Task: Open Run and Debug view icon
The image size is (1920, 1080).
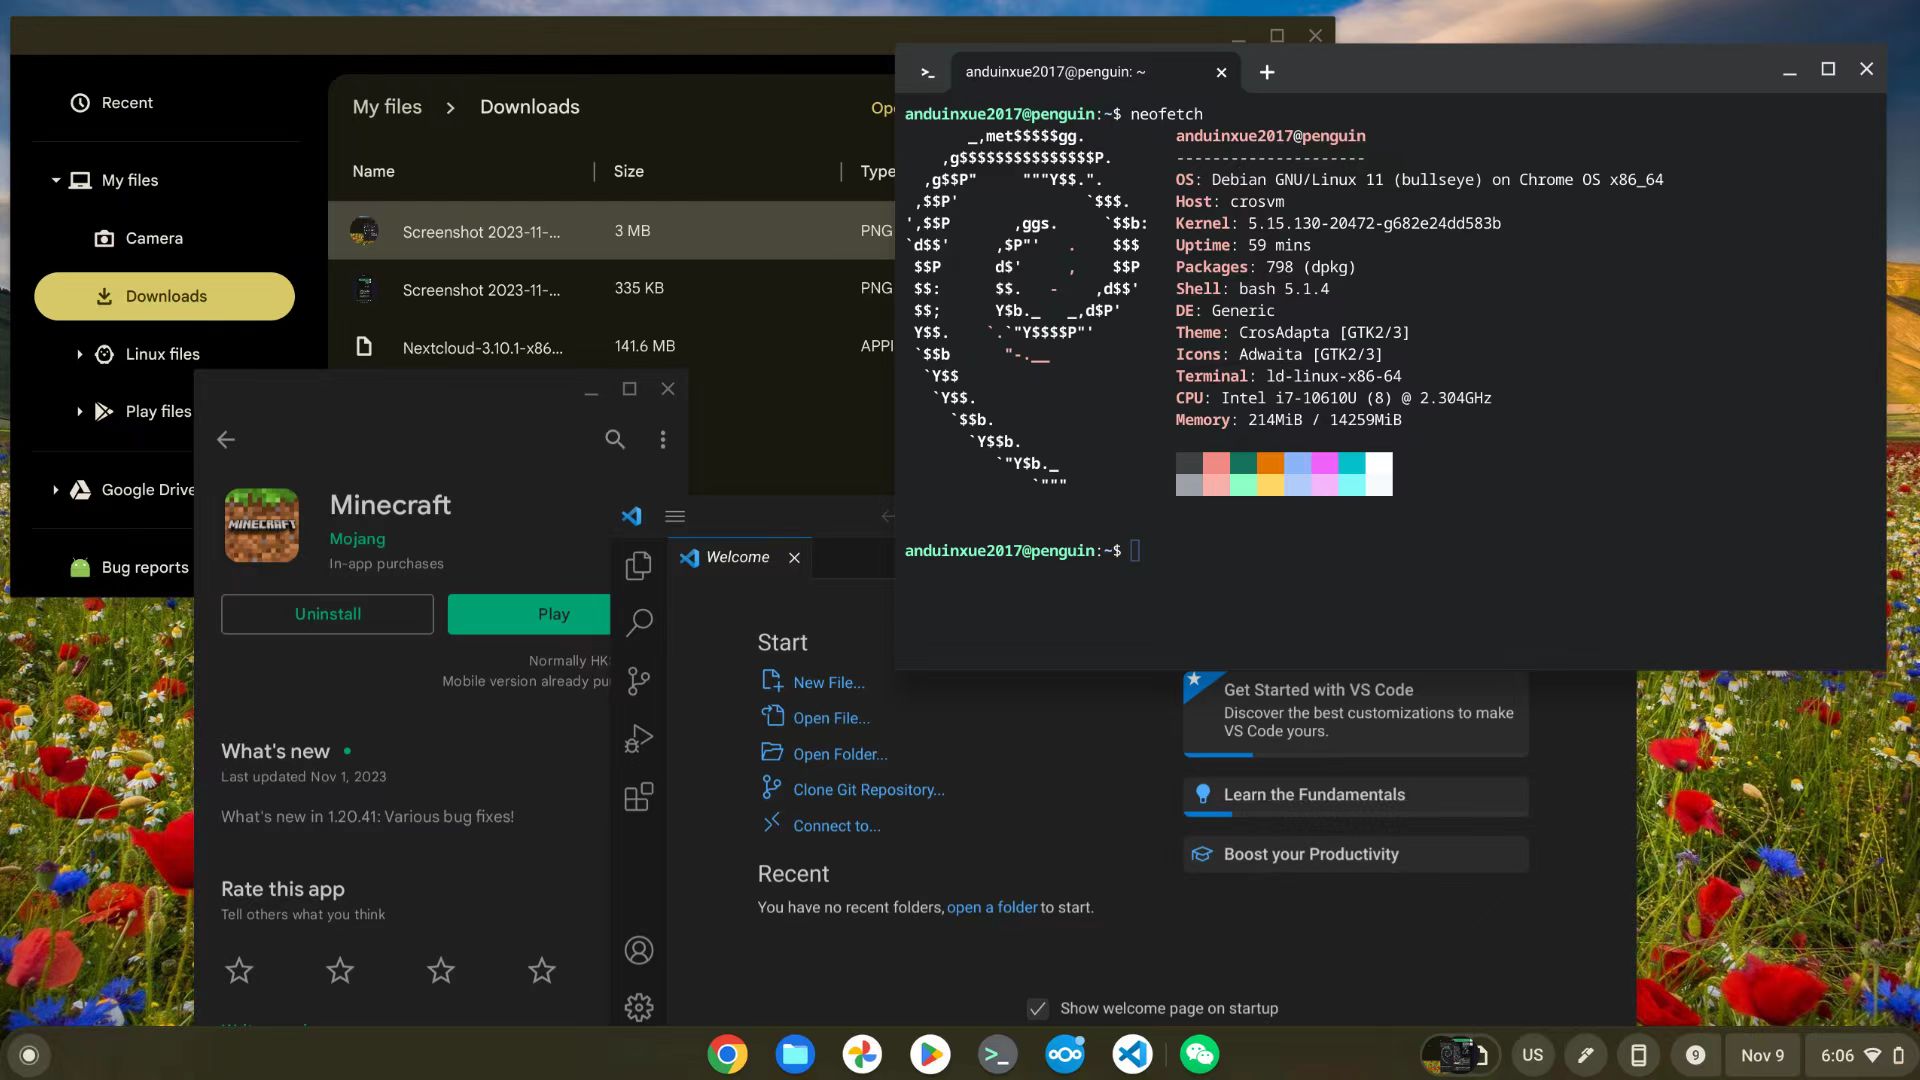Action: [x=638, y=739]
